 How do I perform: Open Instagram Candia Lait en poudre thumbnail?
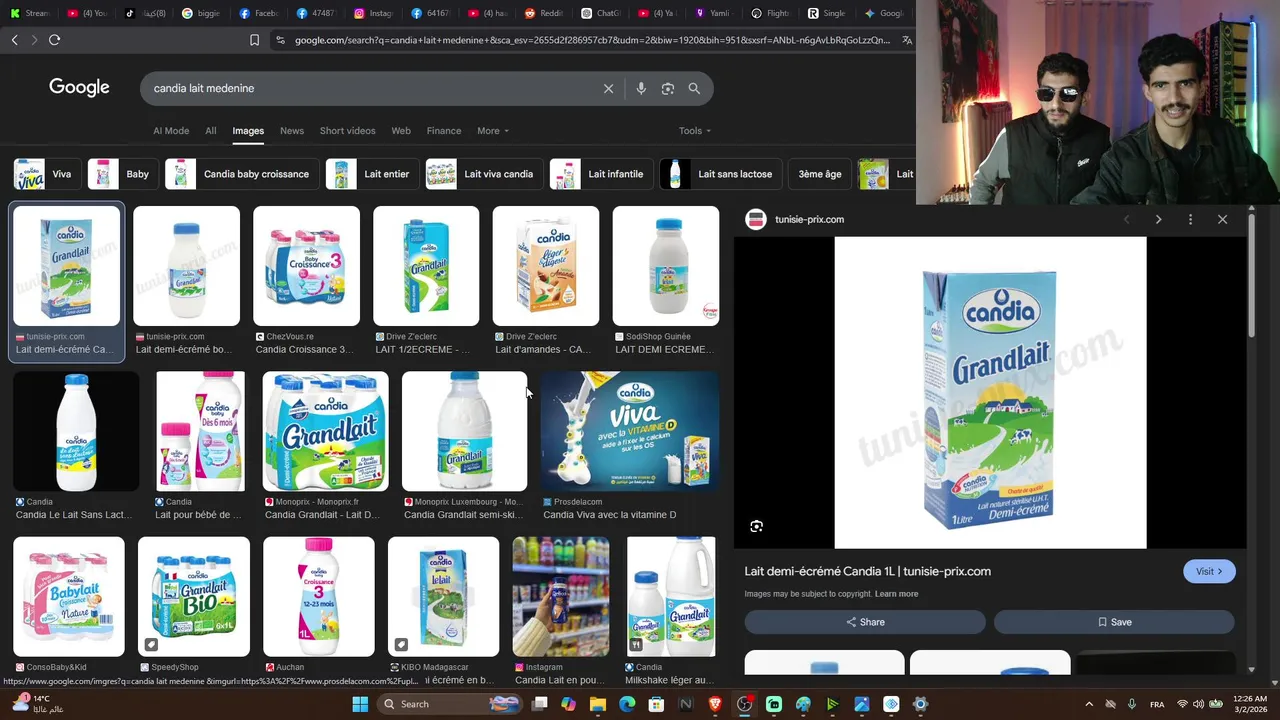click(x=561, y=596)
